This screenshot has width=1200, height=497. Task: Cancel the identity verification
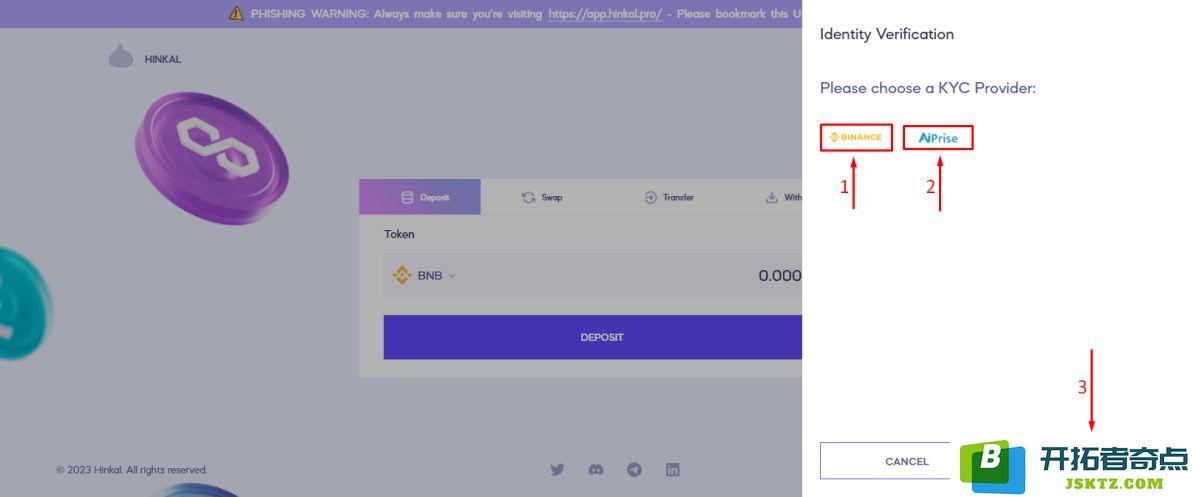click(885, 461)
